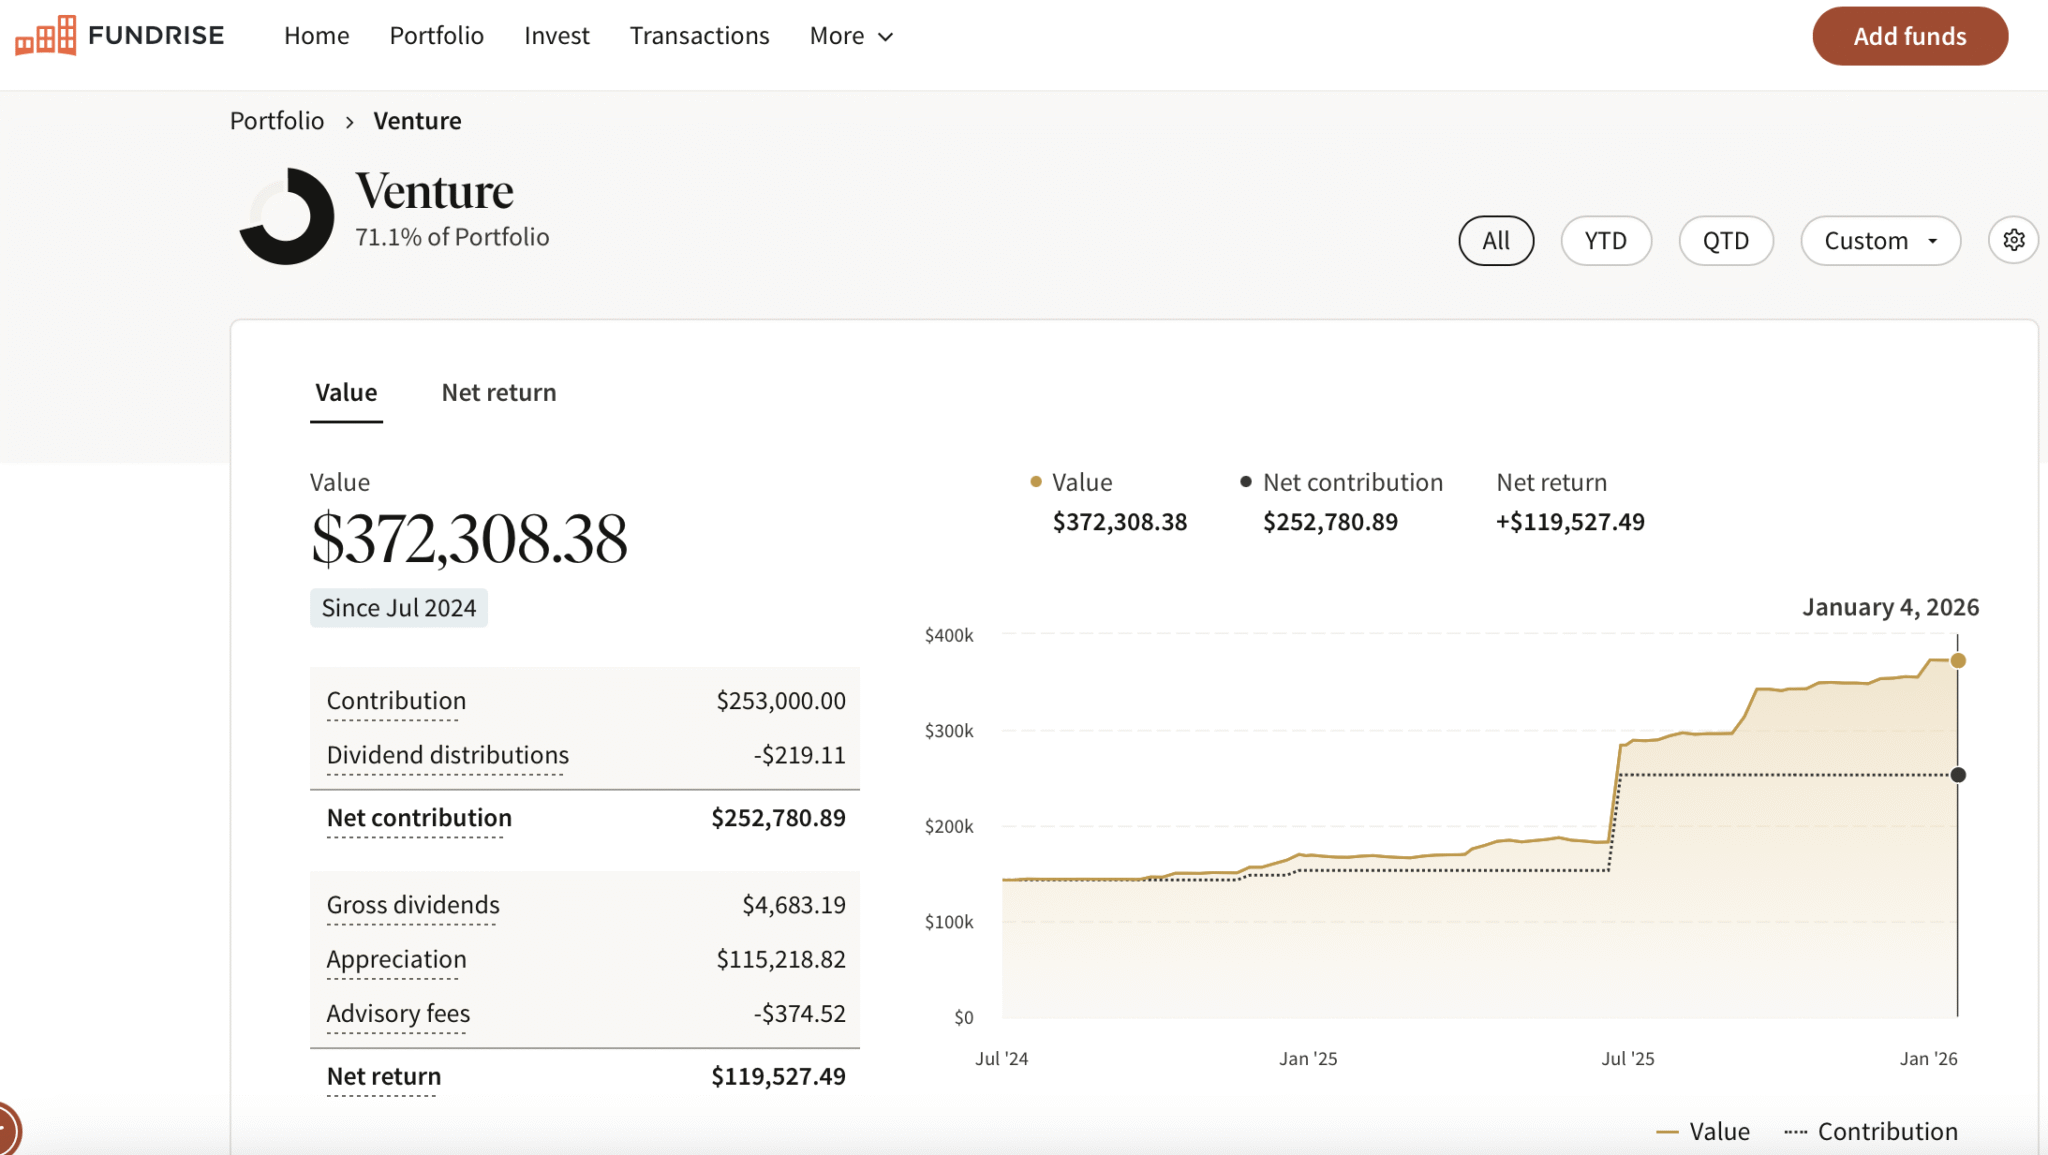Screen dimensions: 2048x1155
Task: Switch to the QTD time range
Action: click(x=1726, y=240)
